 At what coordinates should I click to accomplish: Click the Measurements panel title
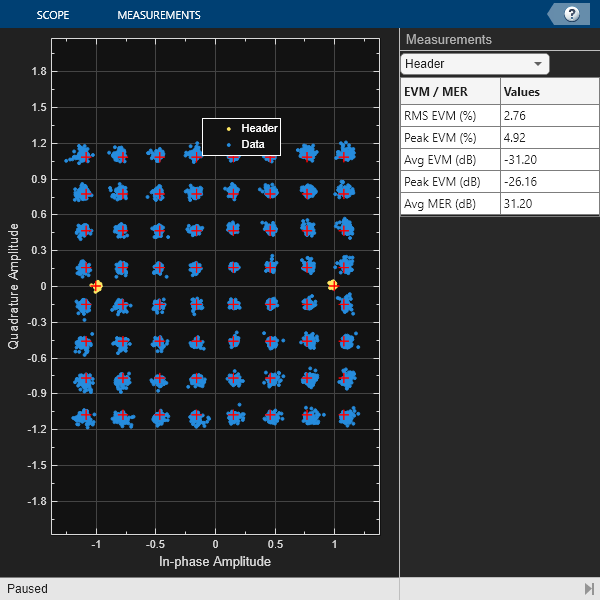[x=448, y=39]
